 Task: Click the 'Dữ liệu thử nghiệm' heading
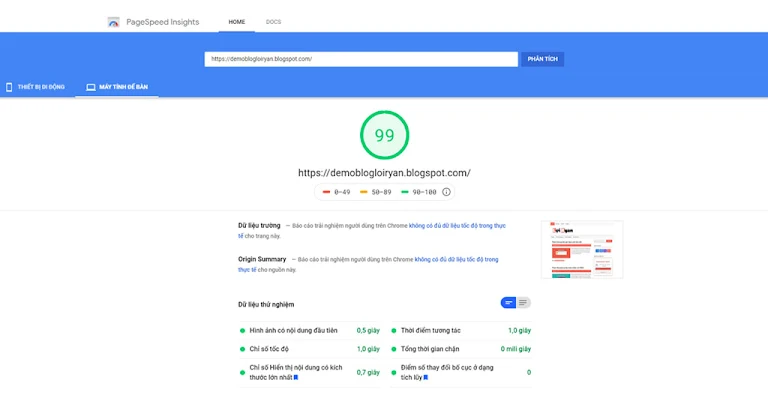(x=266, y=305)
